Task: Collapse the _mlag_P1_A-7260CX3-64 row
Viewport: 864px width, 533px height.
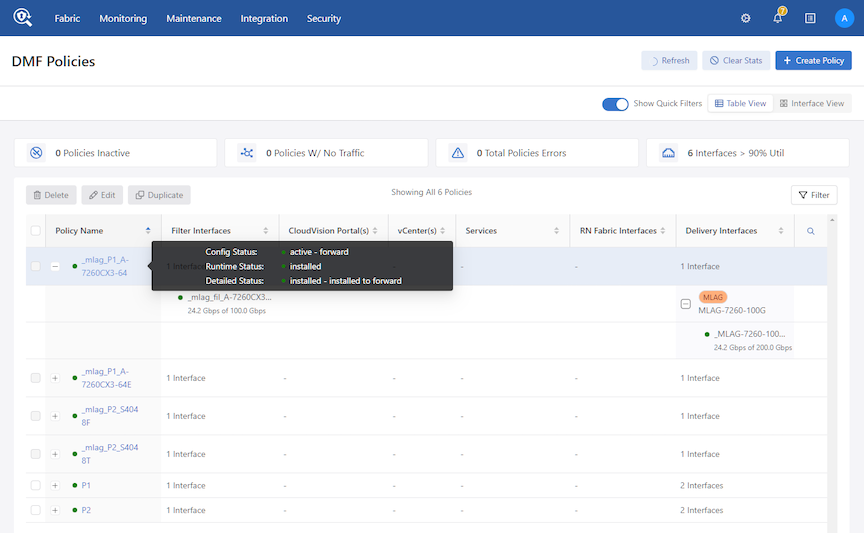Action: pyautogui.click(x=55, y=266)
